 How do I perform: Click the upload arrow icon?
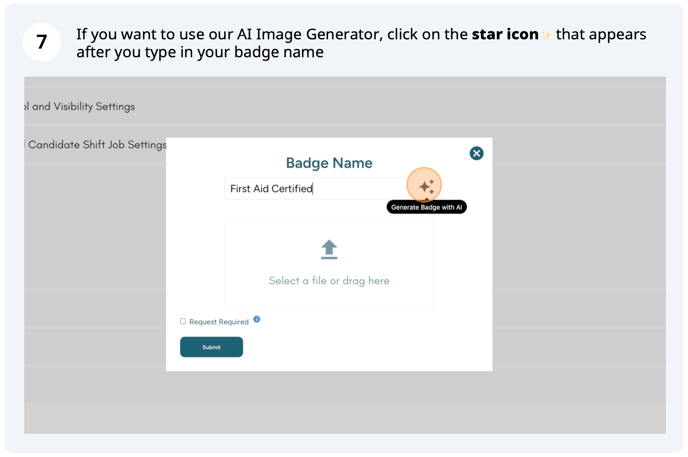(x=329, y=249)
